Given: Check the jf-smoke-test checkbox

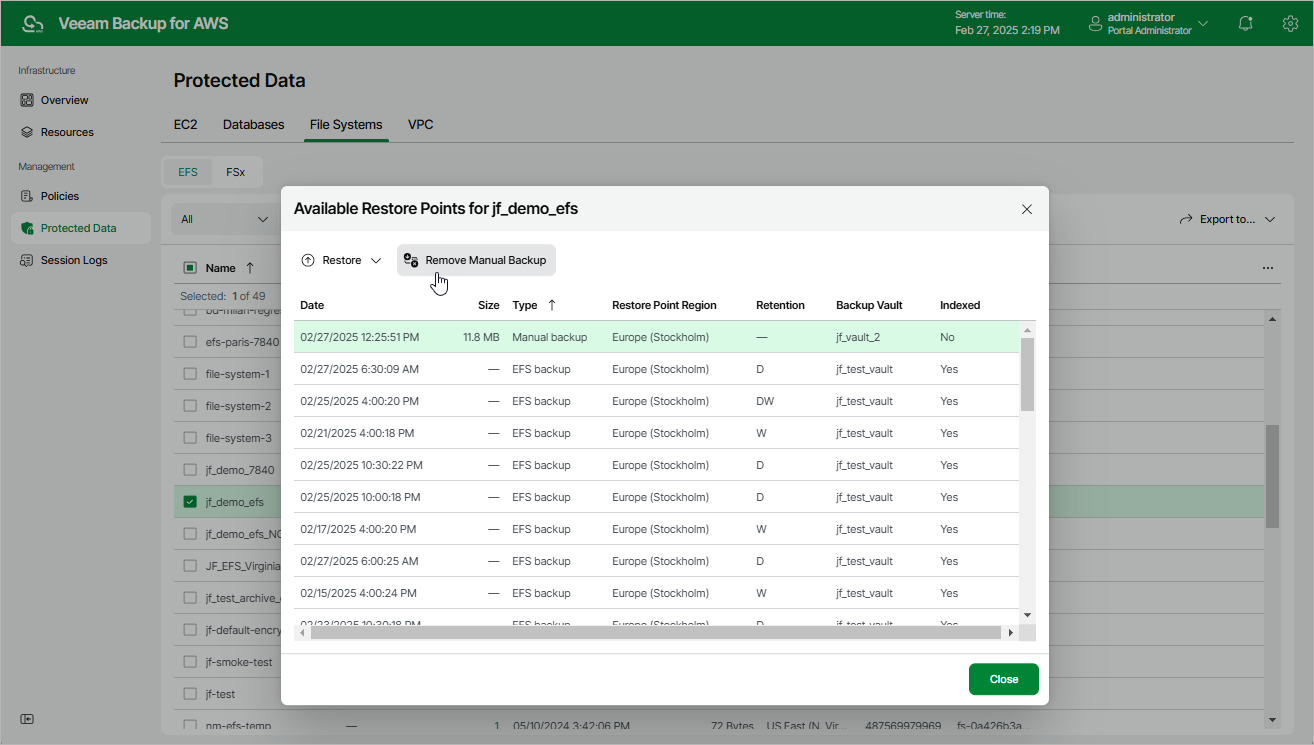Looking at the screenshot, I should (190, 662).
